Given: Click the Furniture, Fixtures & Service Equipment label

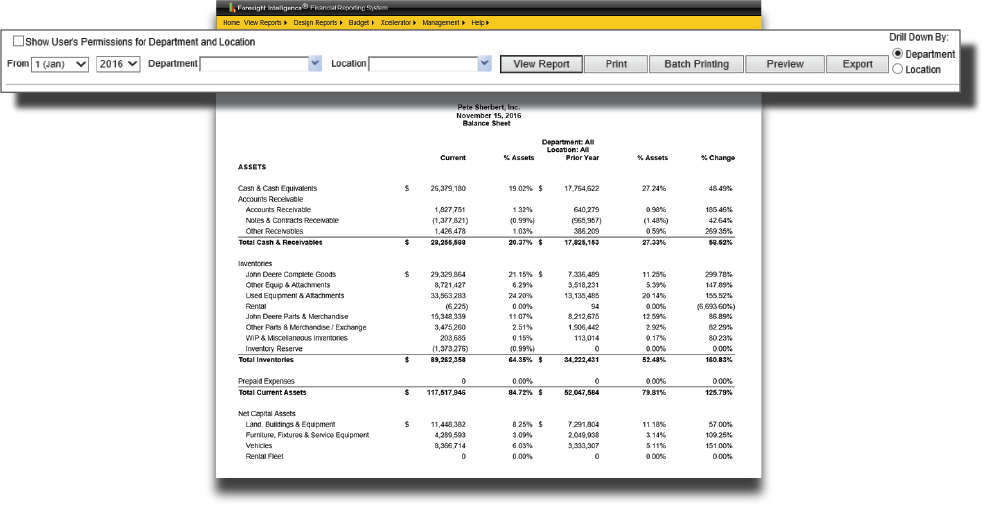Looking at the screenshot, I should (x=307, y=435).
